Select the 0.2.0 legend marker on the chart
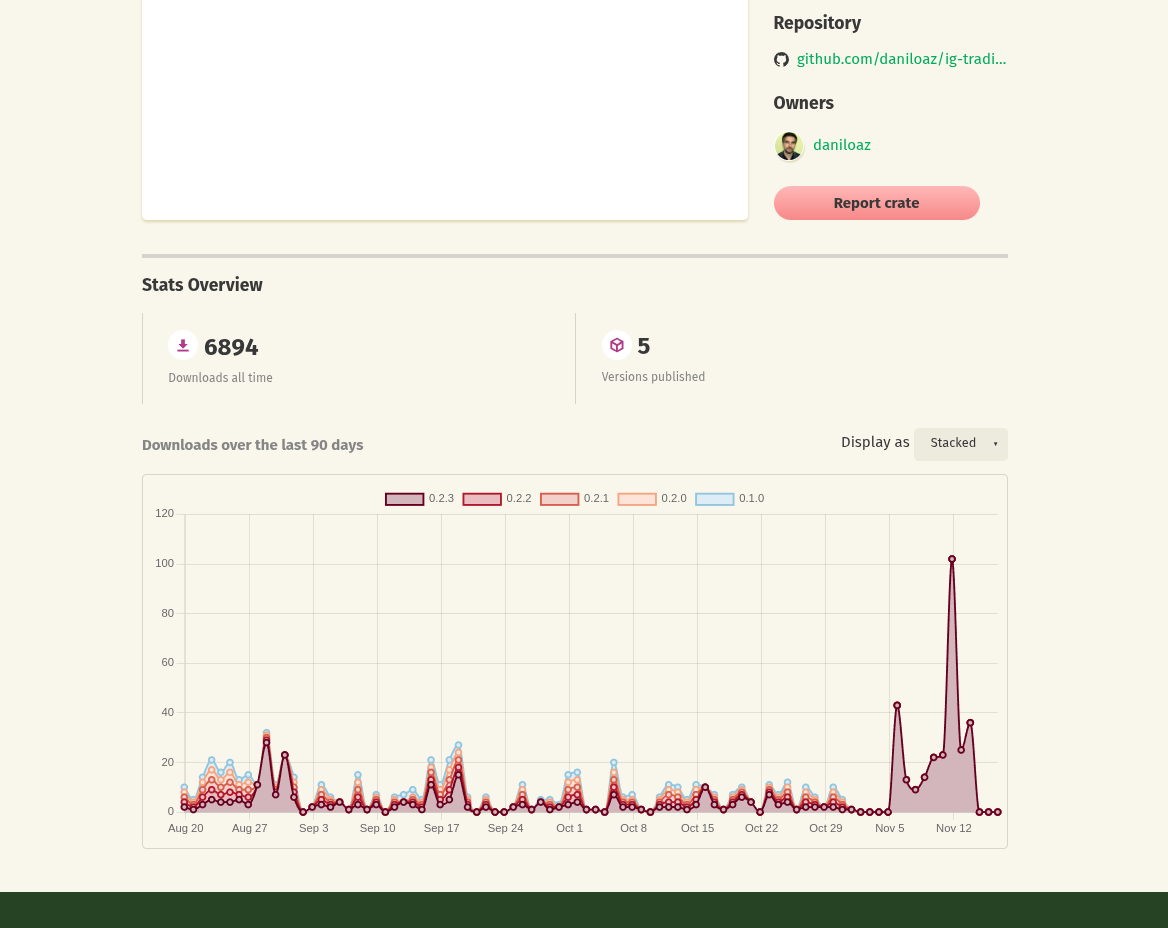 (x=636, y=498)
